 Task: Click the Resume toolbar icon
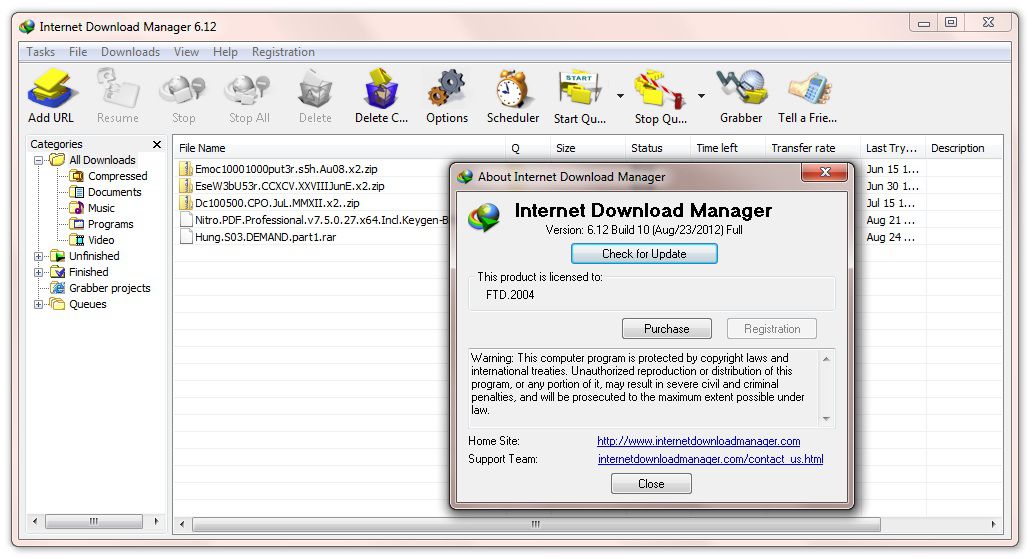(118, 89)
